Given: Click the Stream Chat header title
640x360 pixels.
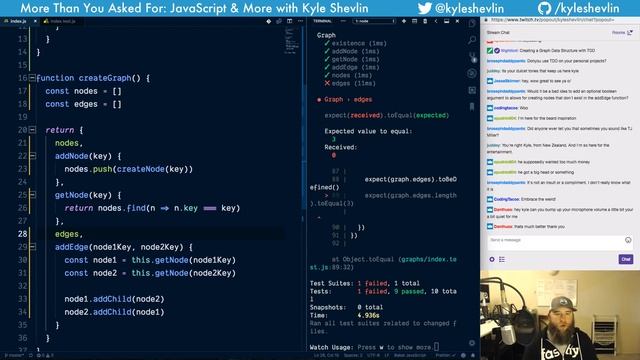Looking at the screenshot, I should (498, 33).
